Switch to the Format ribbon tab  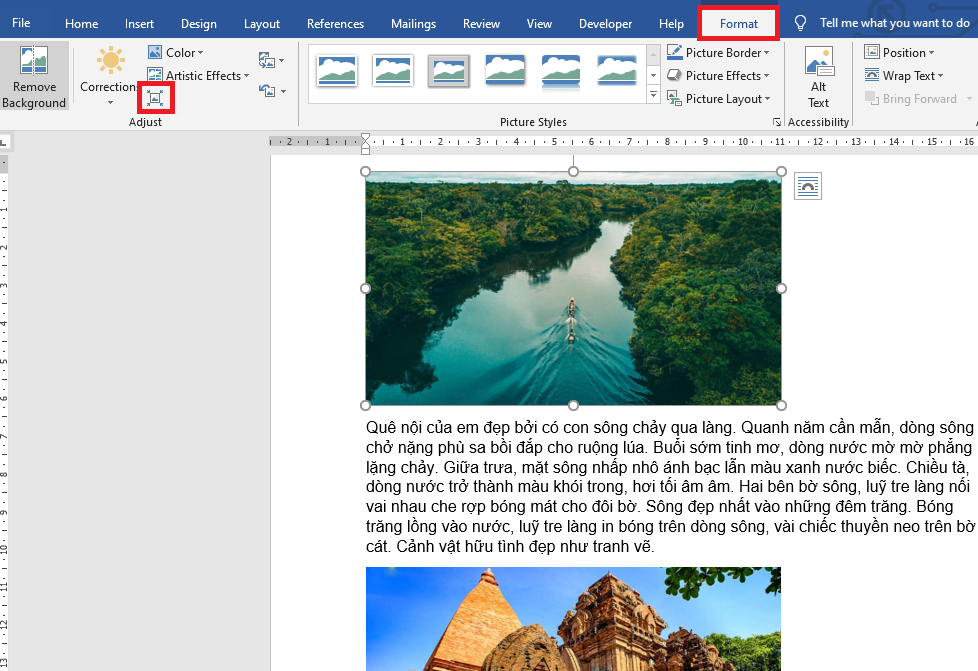pyautogui.click(x=738, y=22)
